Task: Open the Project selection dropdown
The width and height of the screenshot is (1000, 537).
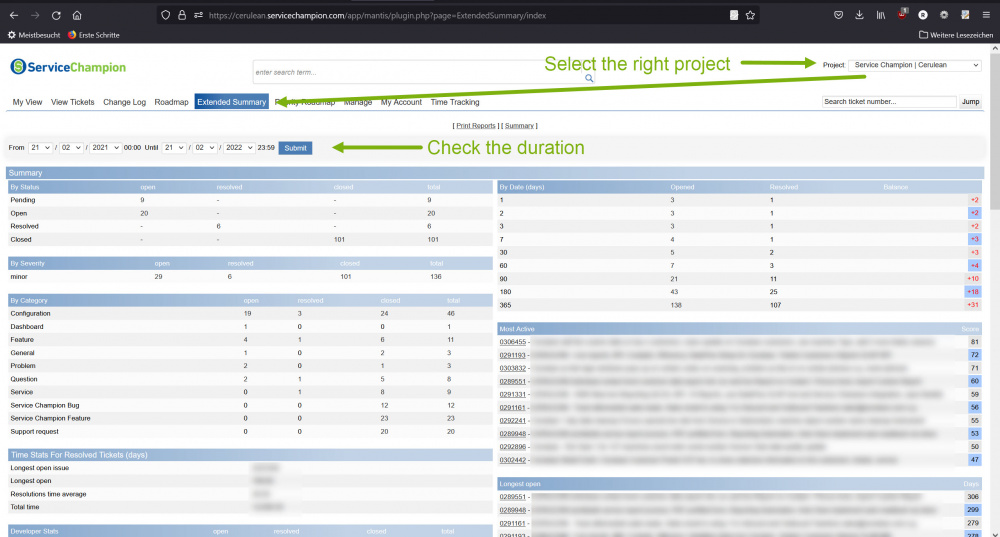Action: coord(915,65)
